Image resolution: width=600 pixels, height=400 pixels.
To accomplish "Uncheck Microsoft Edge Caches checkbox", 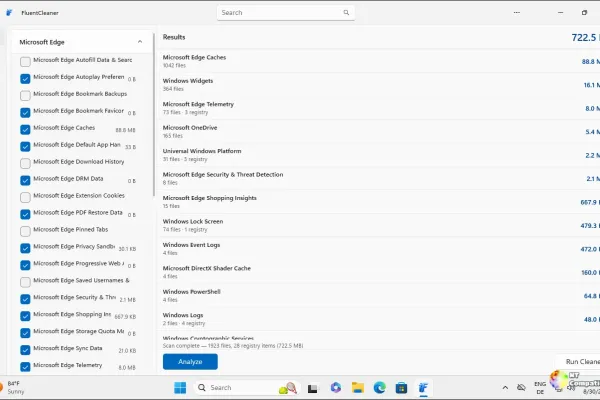I will coord(25,129).
